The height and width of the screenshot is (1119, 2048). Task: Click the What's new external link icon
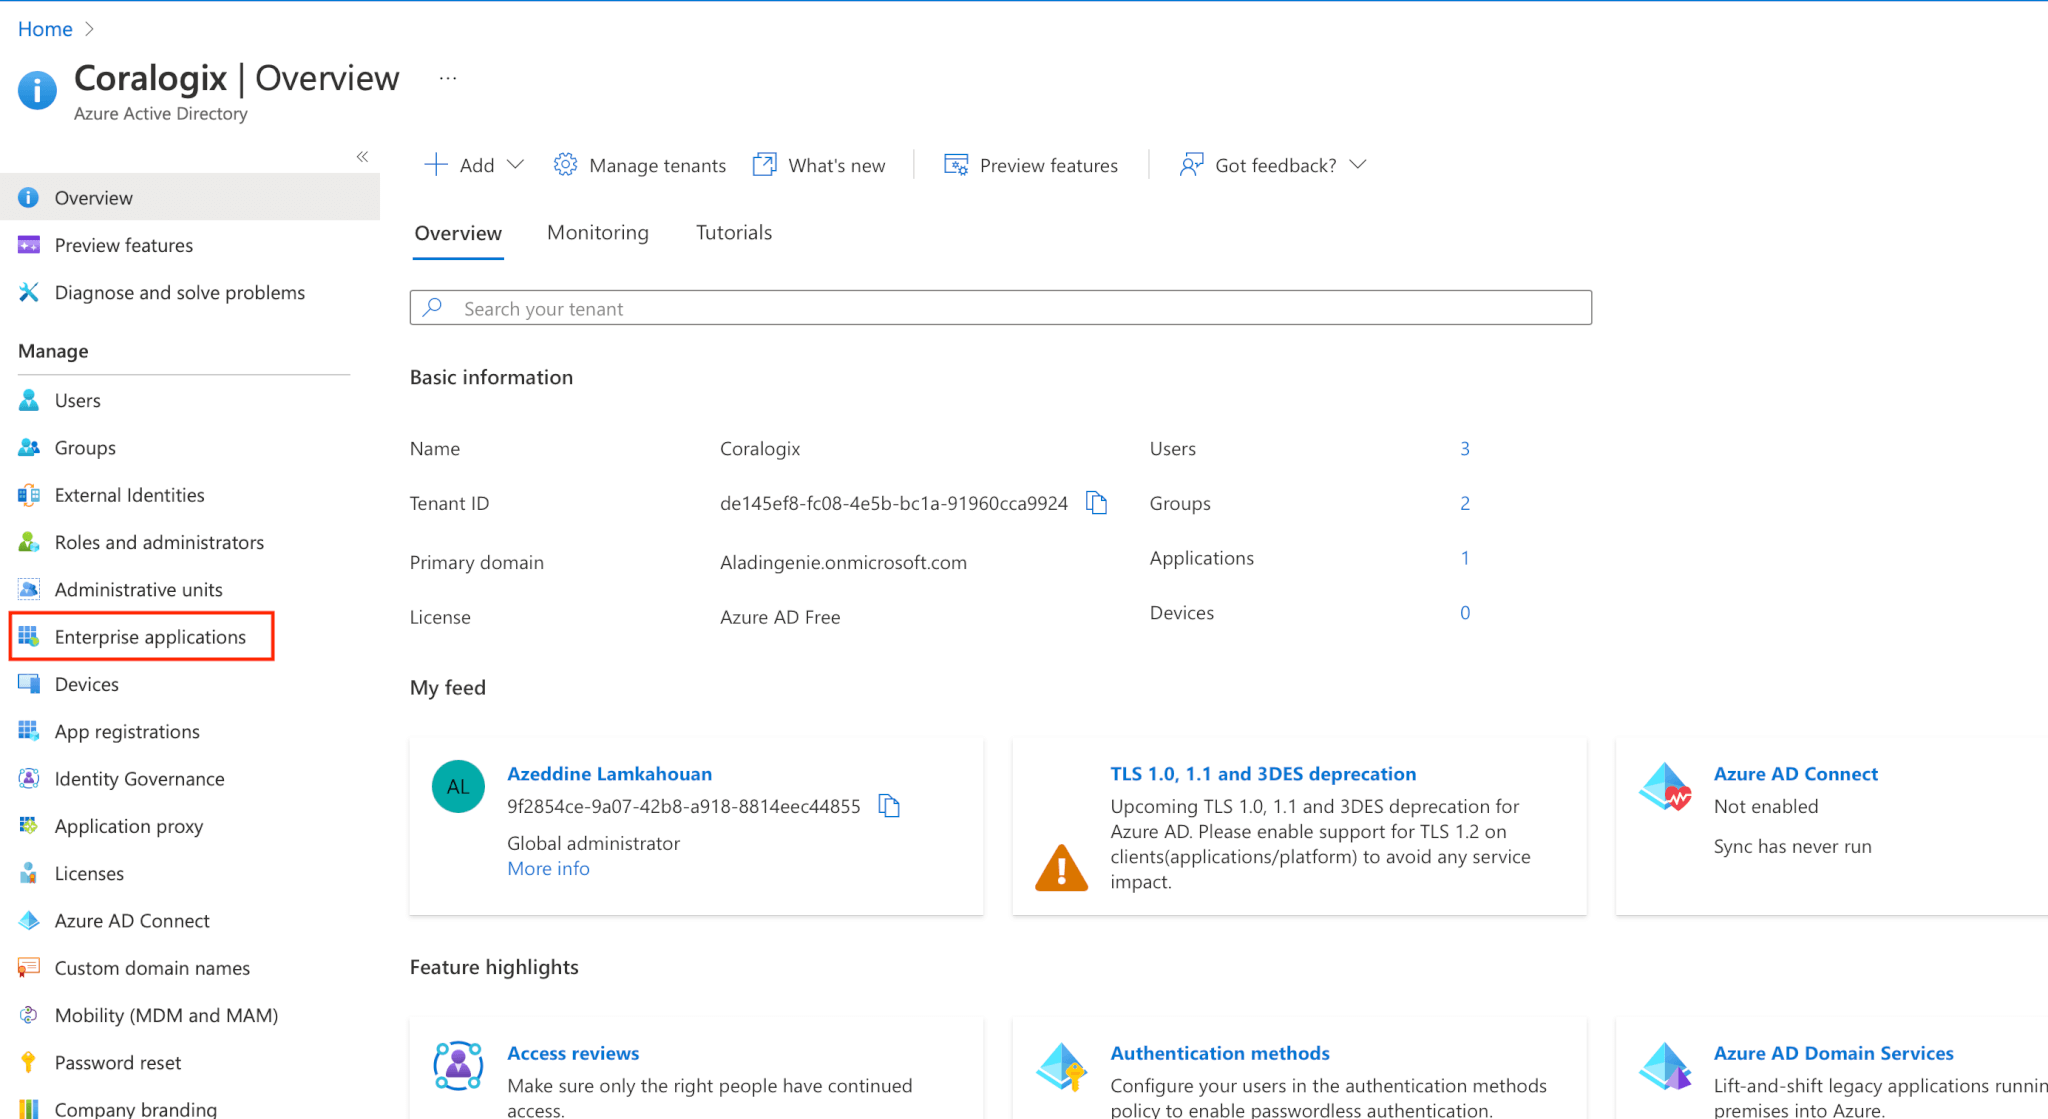coord(765,165)
